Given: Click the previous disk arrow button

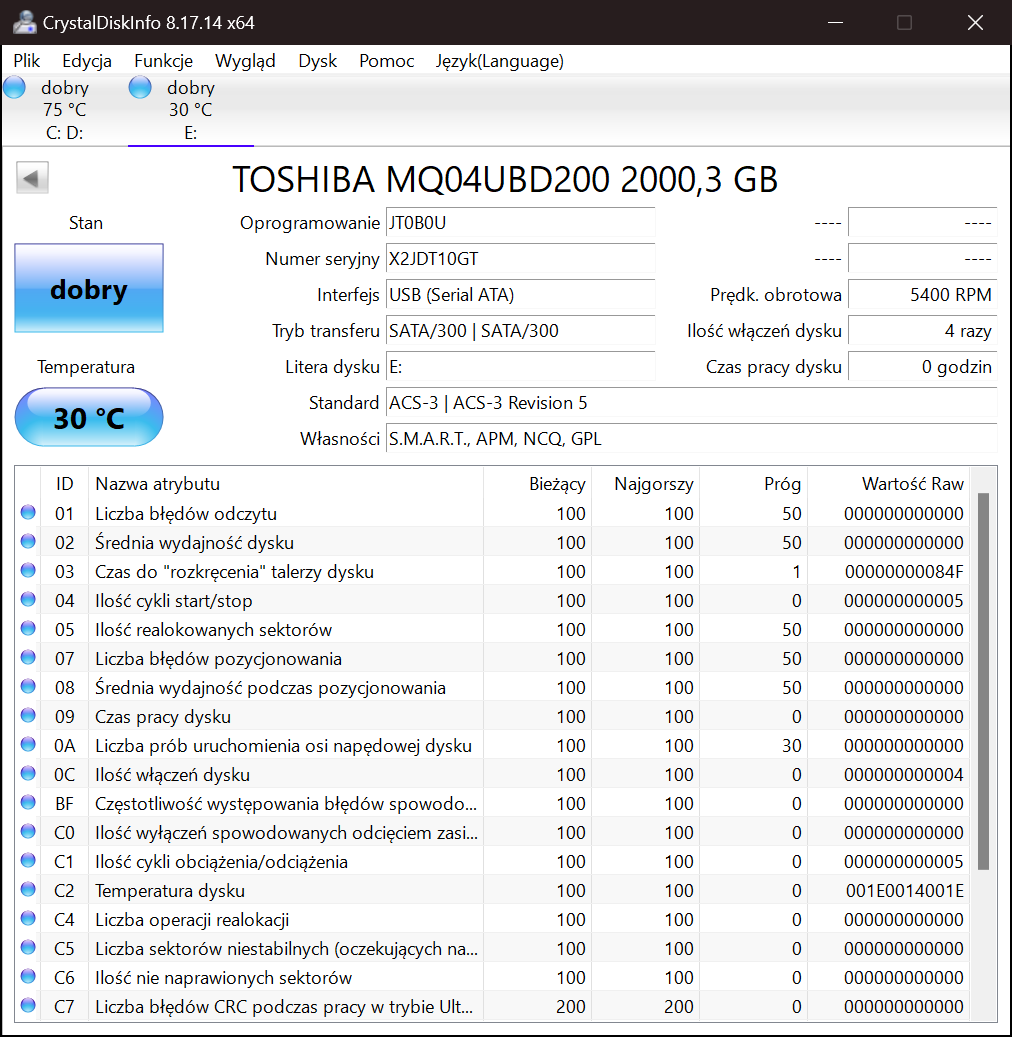Looking at the screenshot, I should pos(32,178).
